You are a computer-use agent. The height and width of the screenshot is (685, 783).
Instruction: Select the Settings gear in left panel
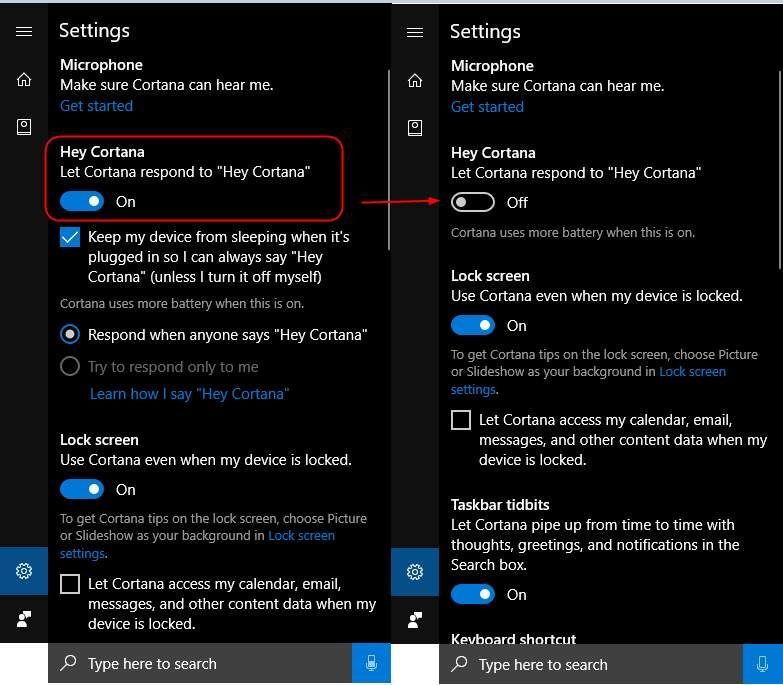click(x=24, y=571)
